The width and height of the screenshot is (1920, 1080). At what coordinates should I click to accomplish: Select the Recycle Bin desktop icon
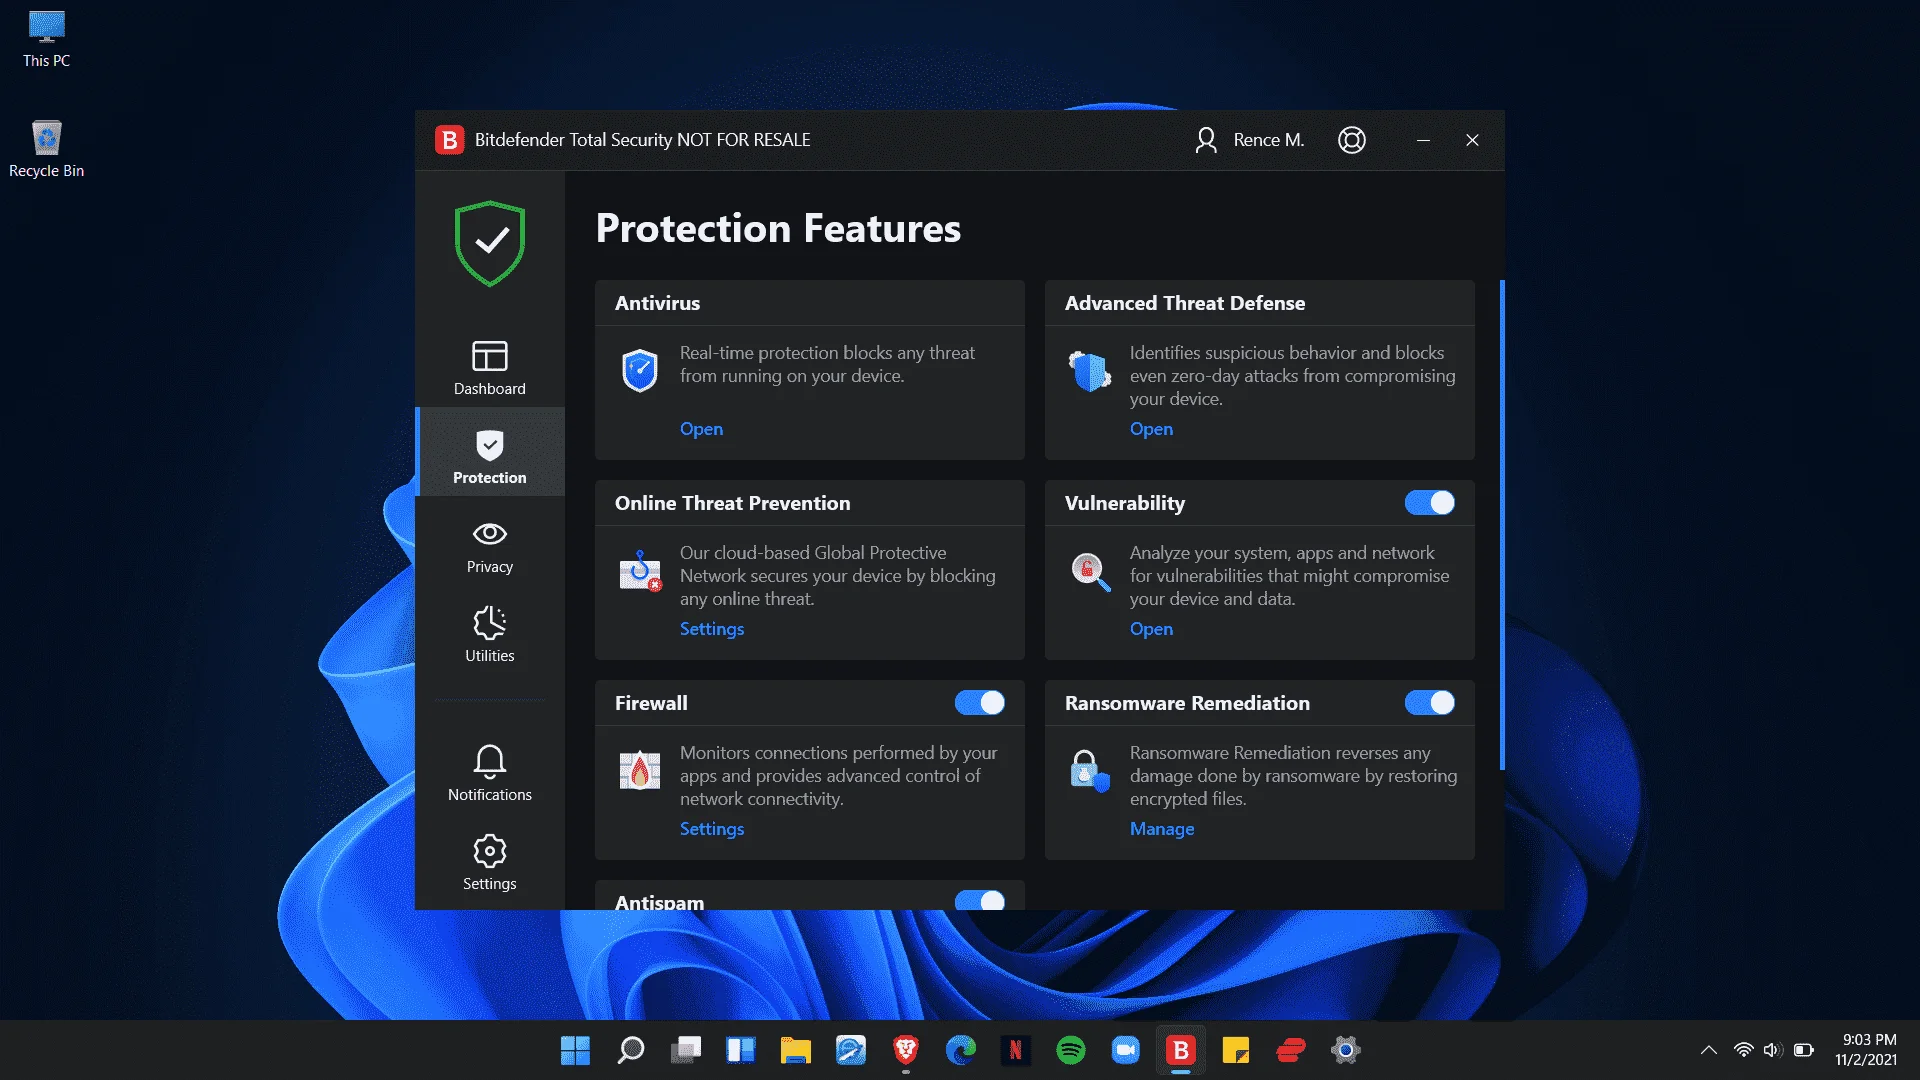(x=46, y=150)
